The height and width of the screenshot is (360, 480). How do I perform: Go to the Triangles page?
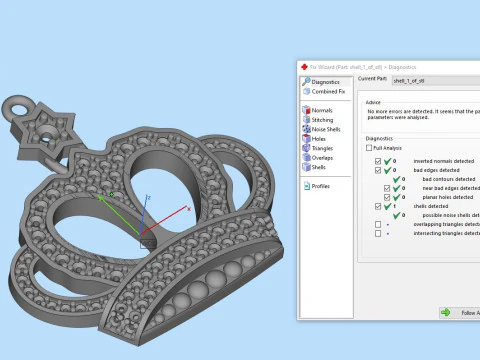pos(322,148)
